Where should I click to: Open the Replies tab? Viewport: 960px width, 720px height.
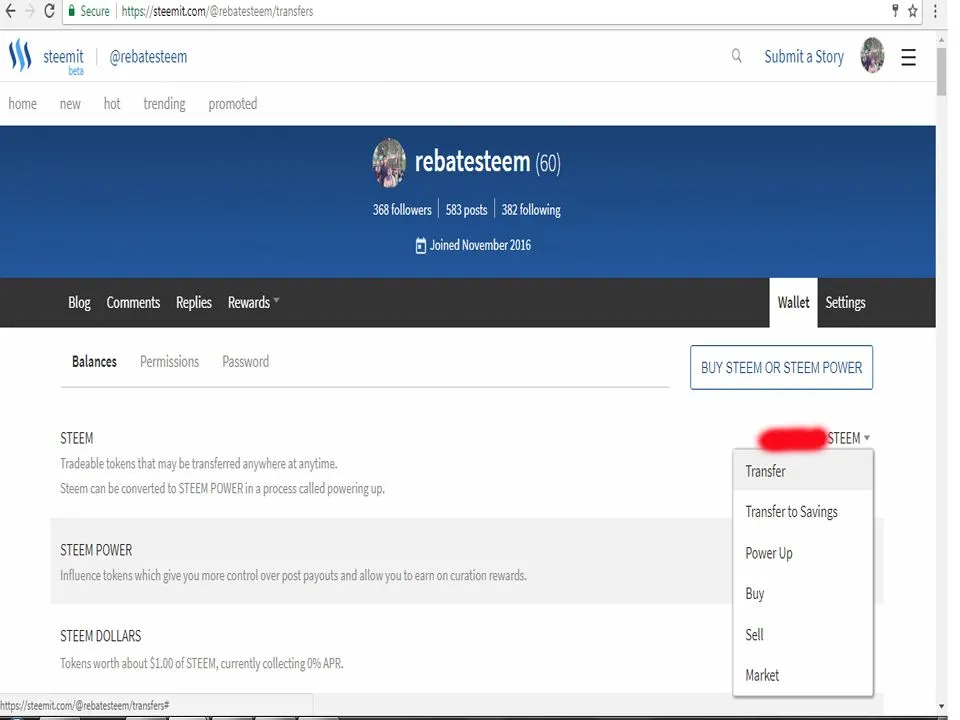pyautogui.click(x=193, y=302)
